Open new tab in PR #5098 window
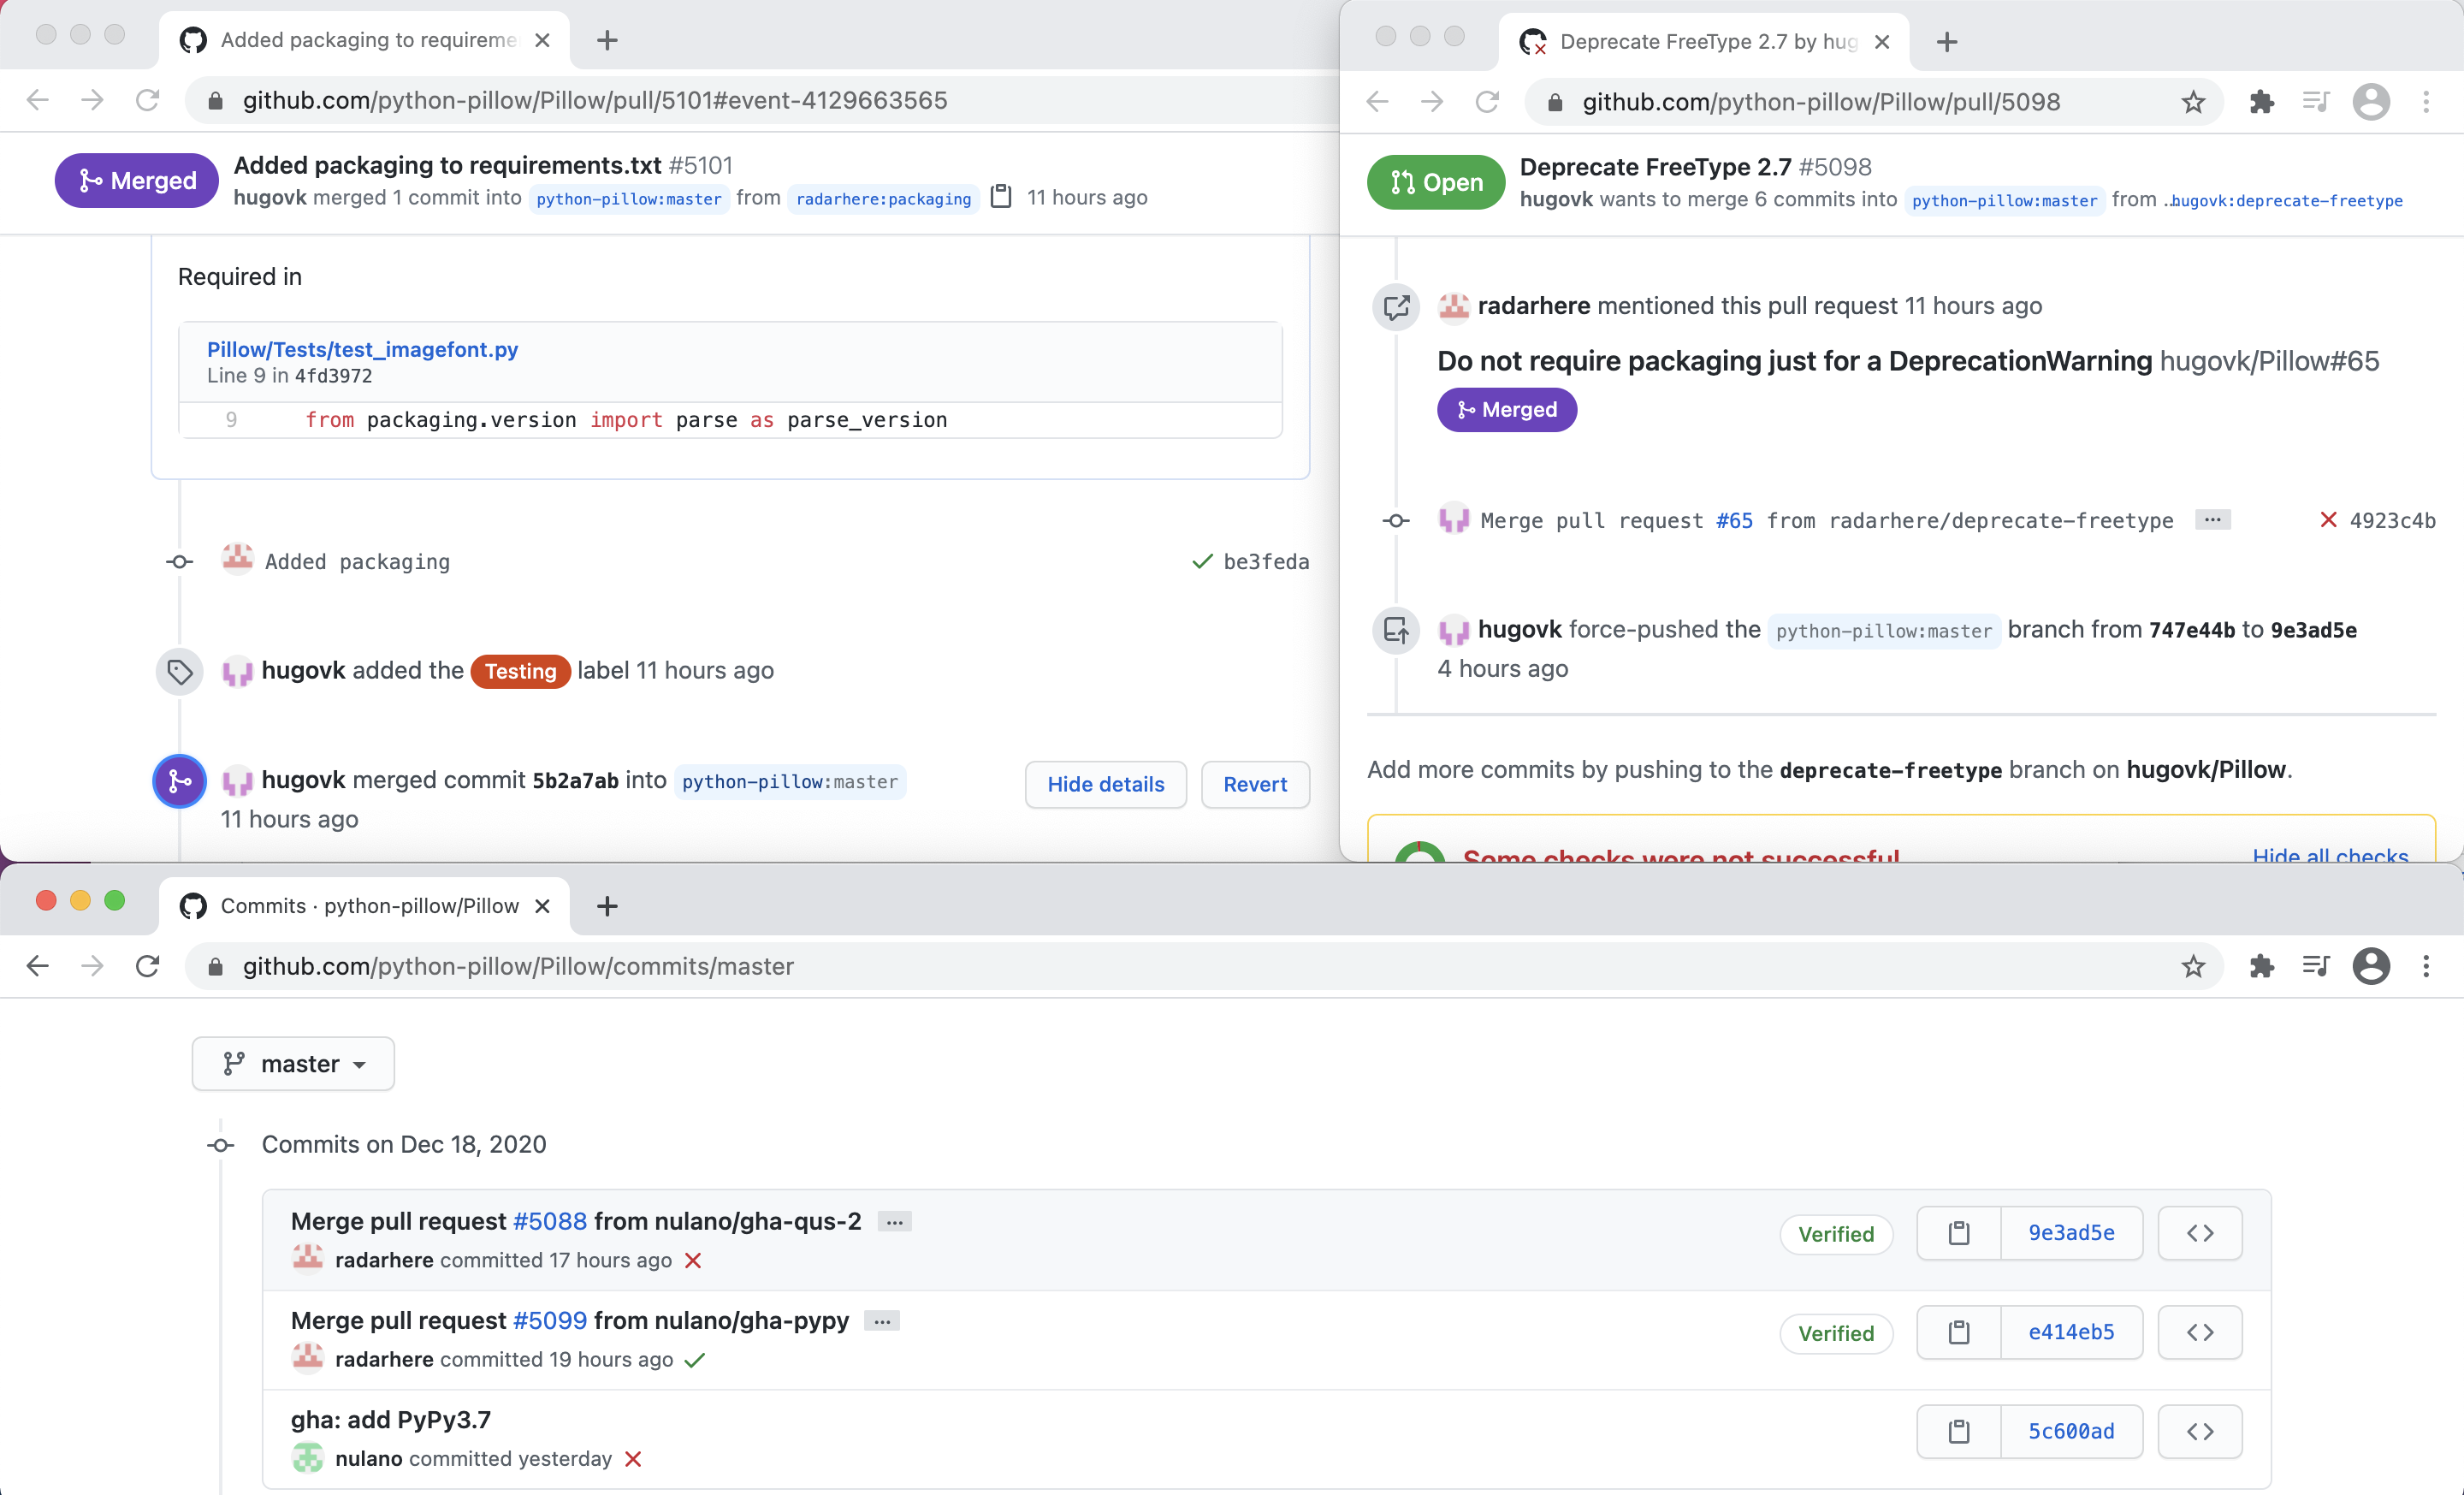Viewport: 2464px width, 1495px height. (x=1946, y=42)
